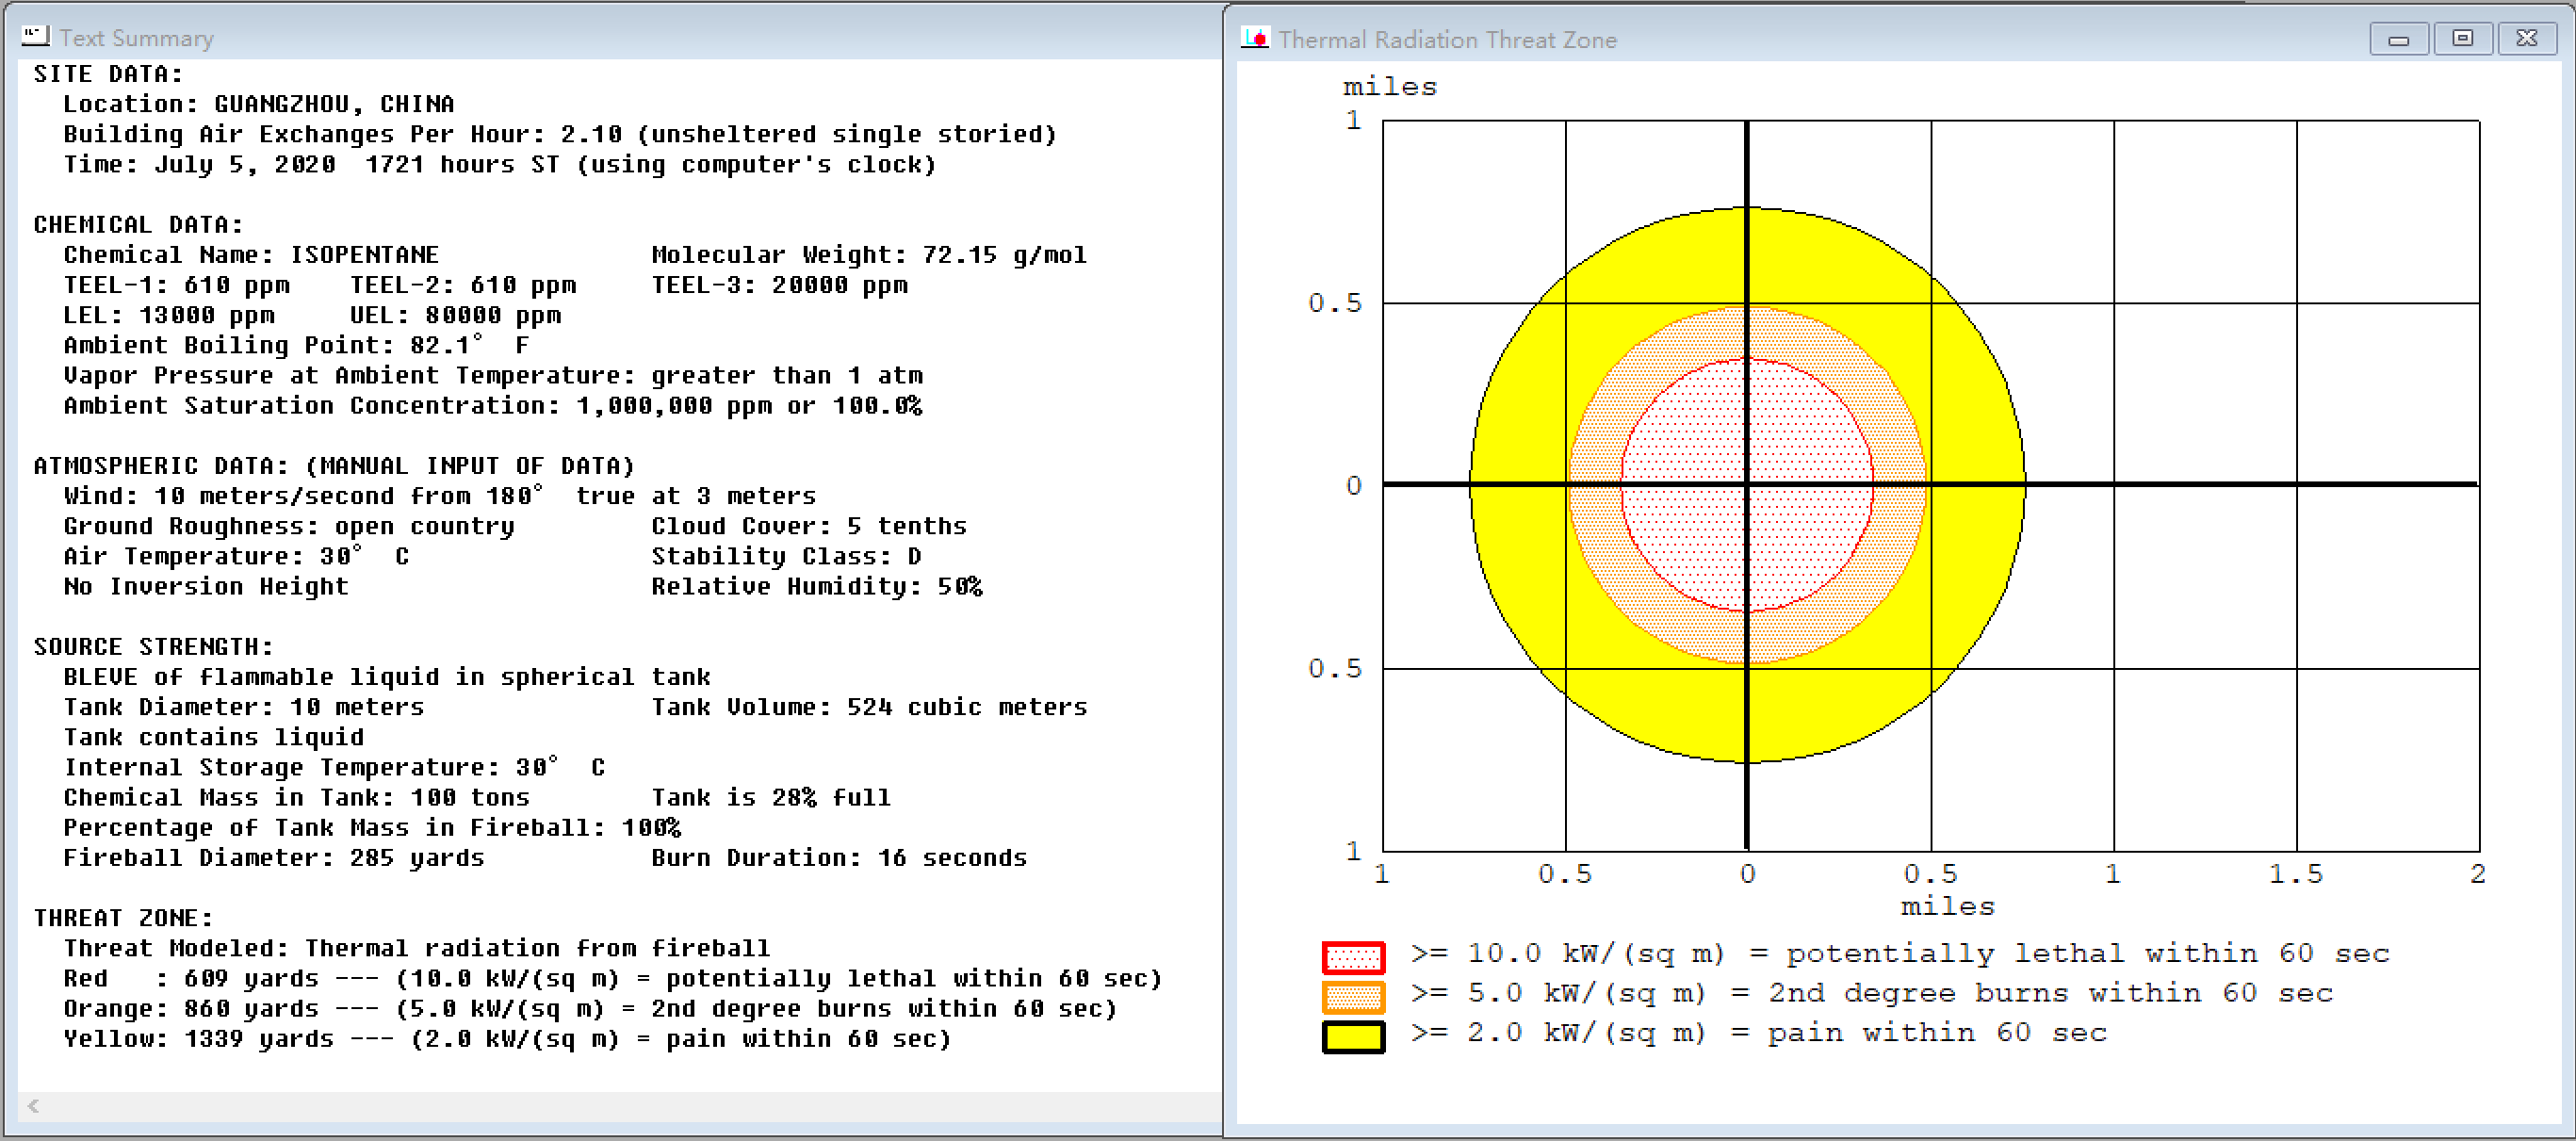The width and height of the screenshot is (2576, 1141).
Task: Maximize the Thermal Radiation Threat Zone window
Action: 2462,39
